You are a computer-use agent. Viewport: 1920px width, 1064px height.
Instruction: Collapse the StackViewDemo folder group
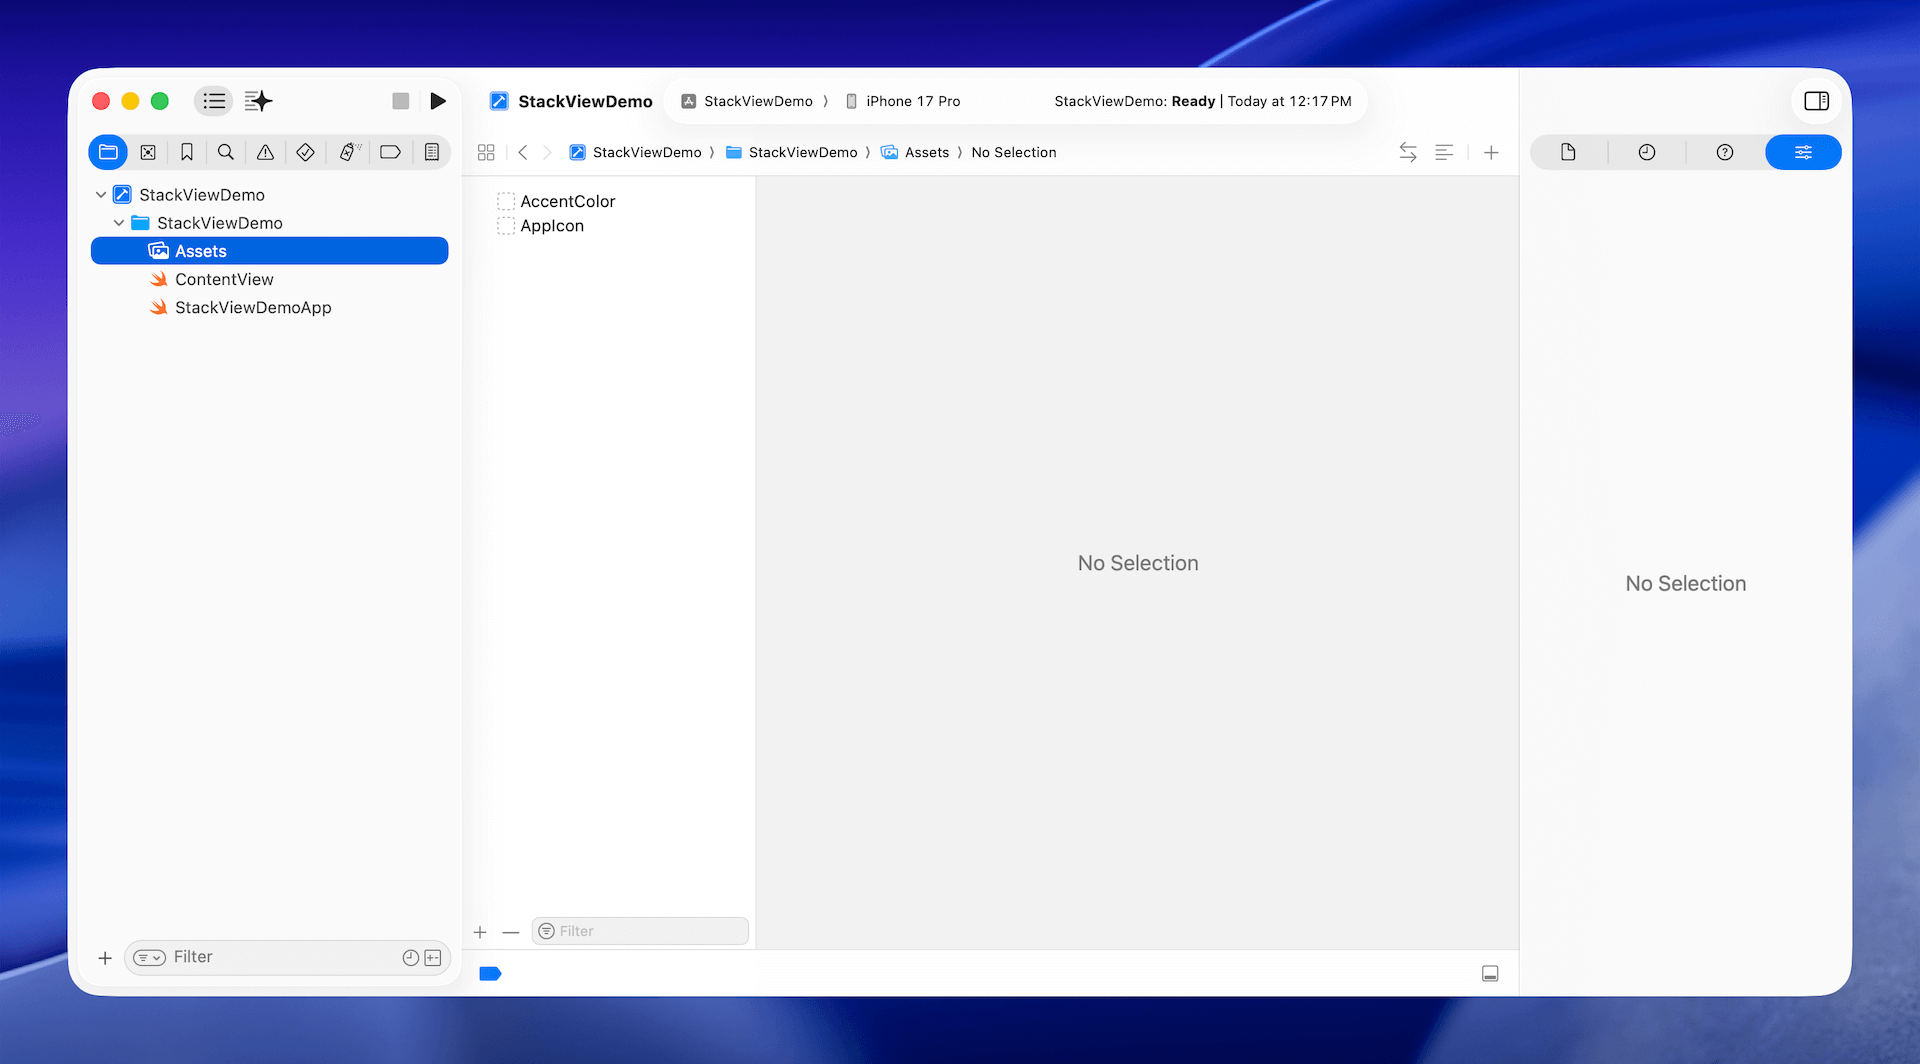point(119,223)
